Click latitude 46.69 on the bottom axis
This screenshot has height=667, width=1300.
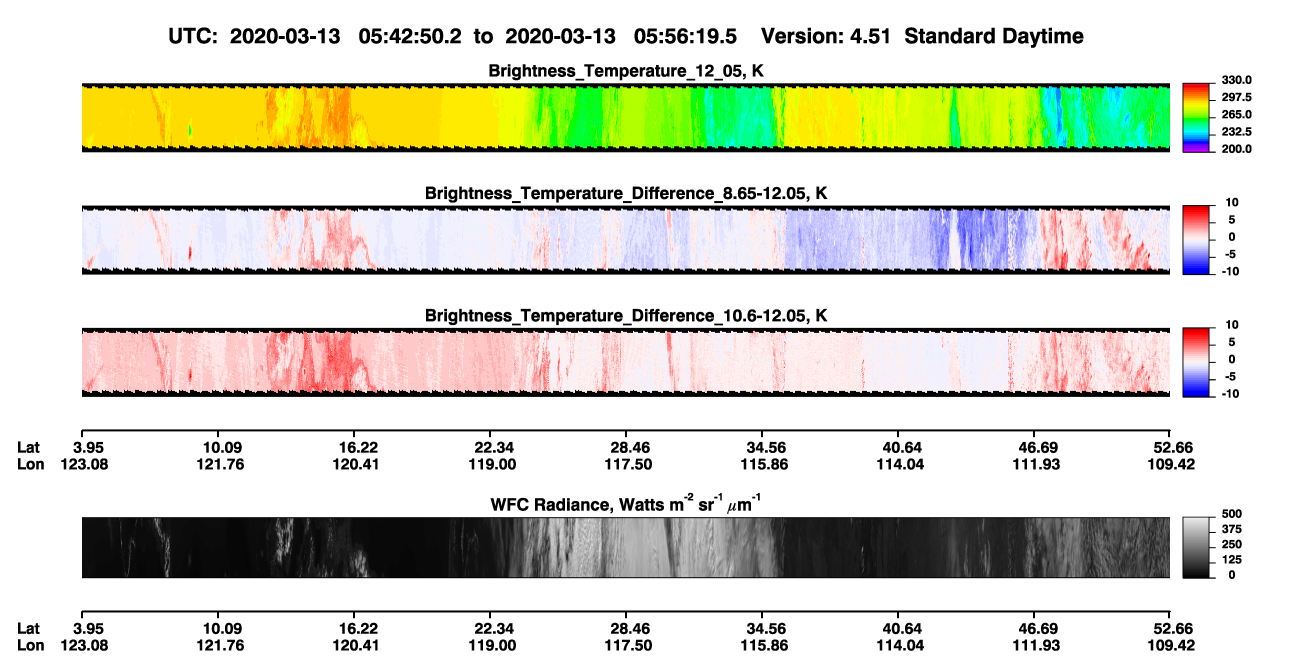click(x=1034, y=628)
